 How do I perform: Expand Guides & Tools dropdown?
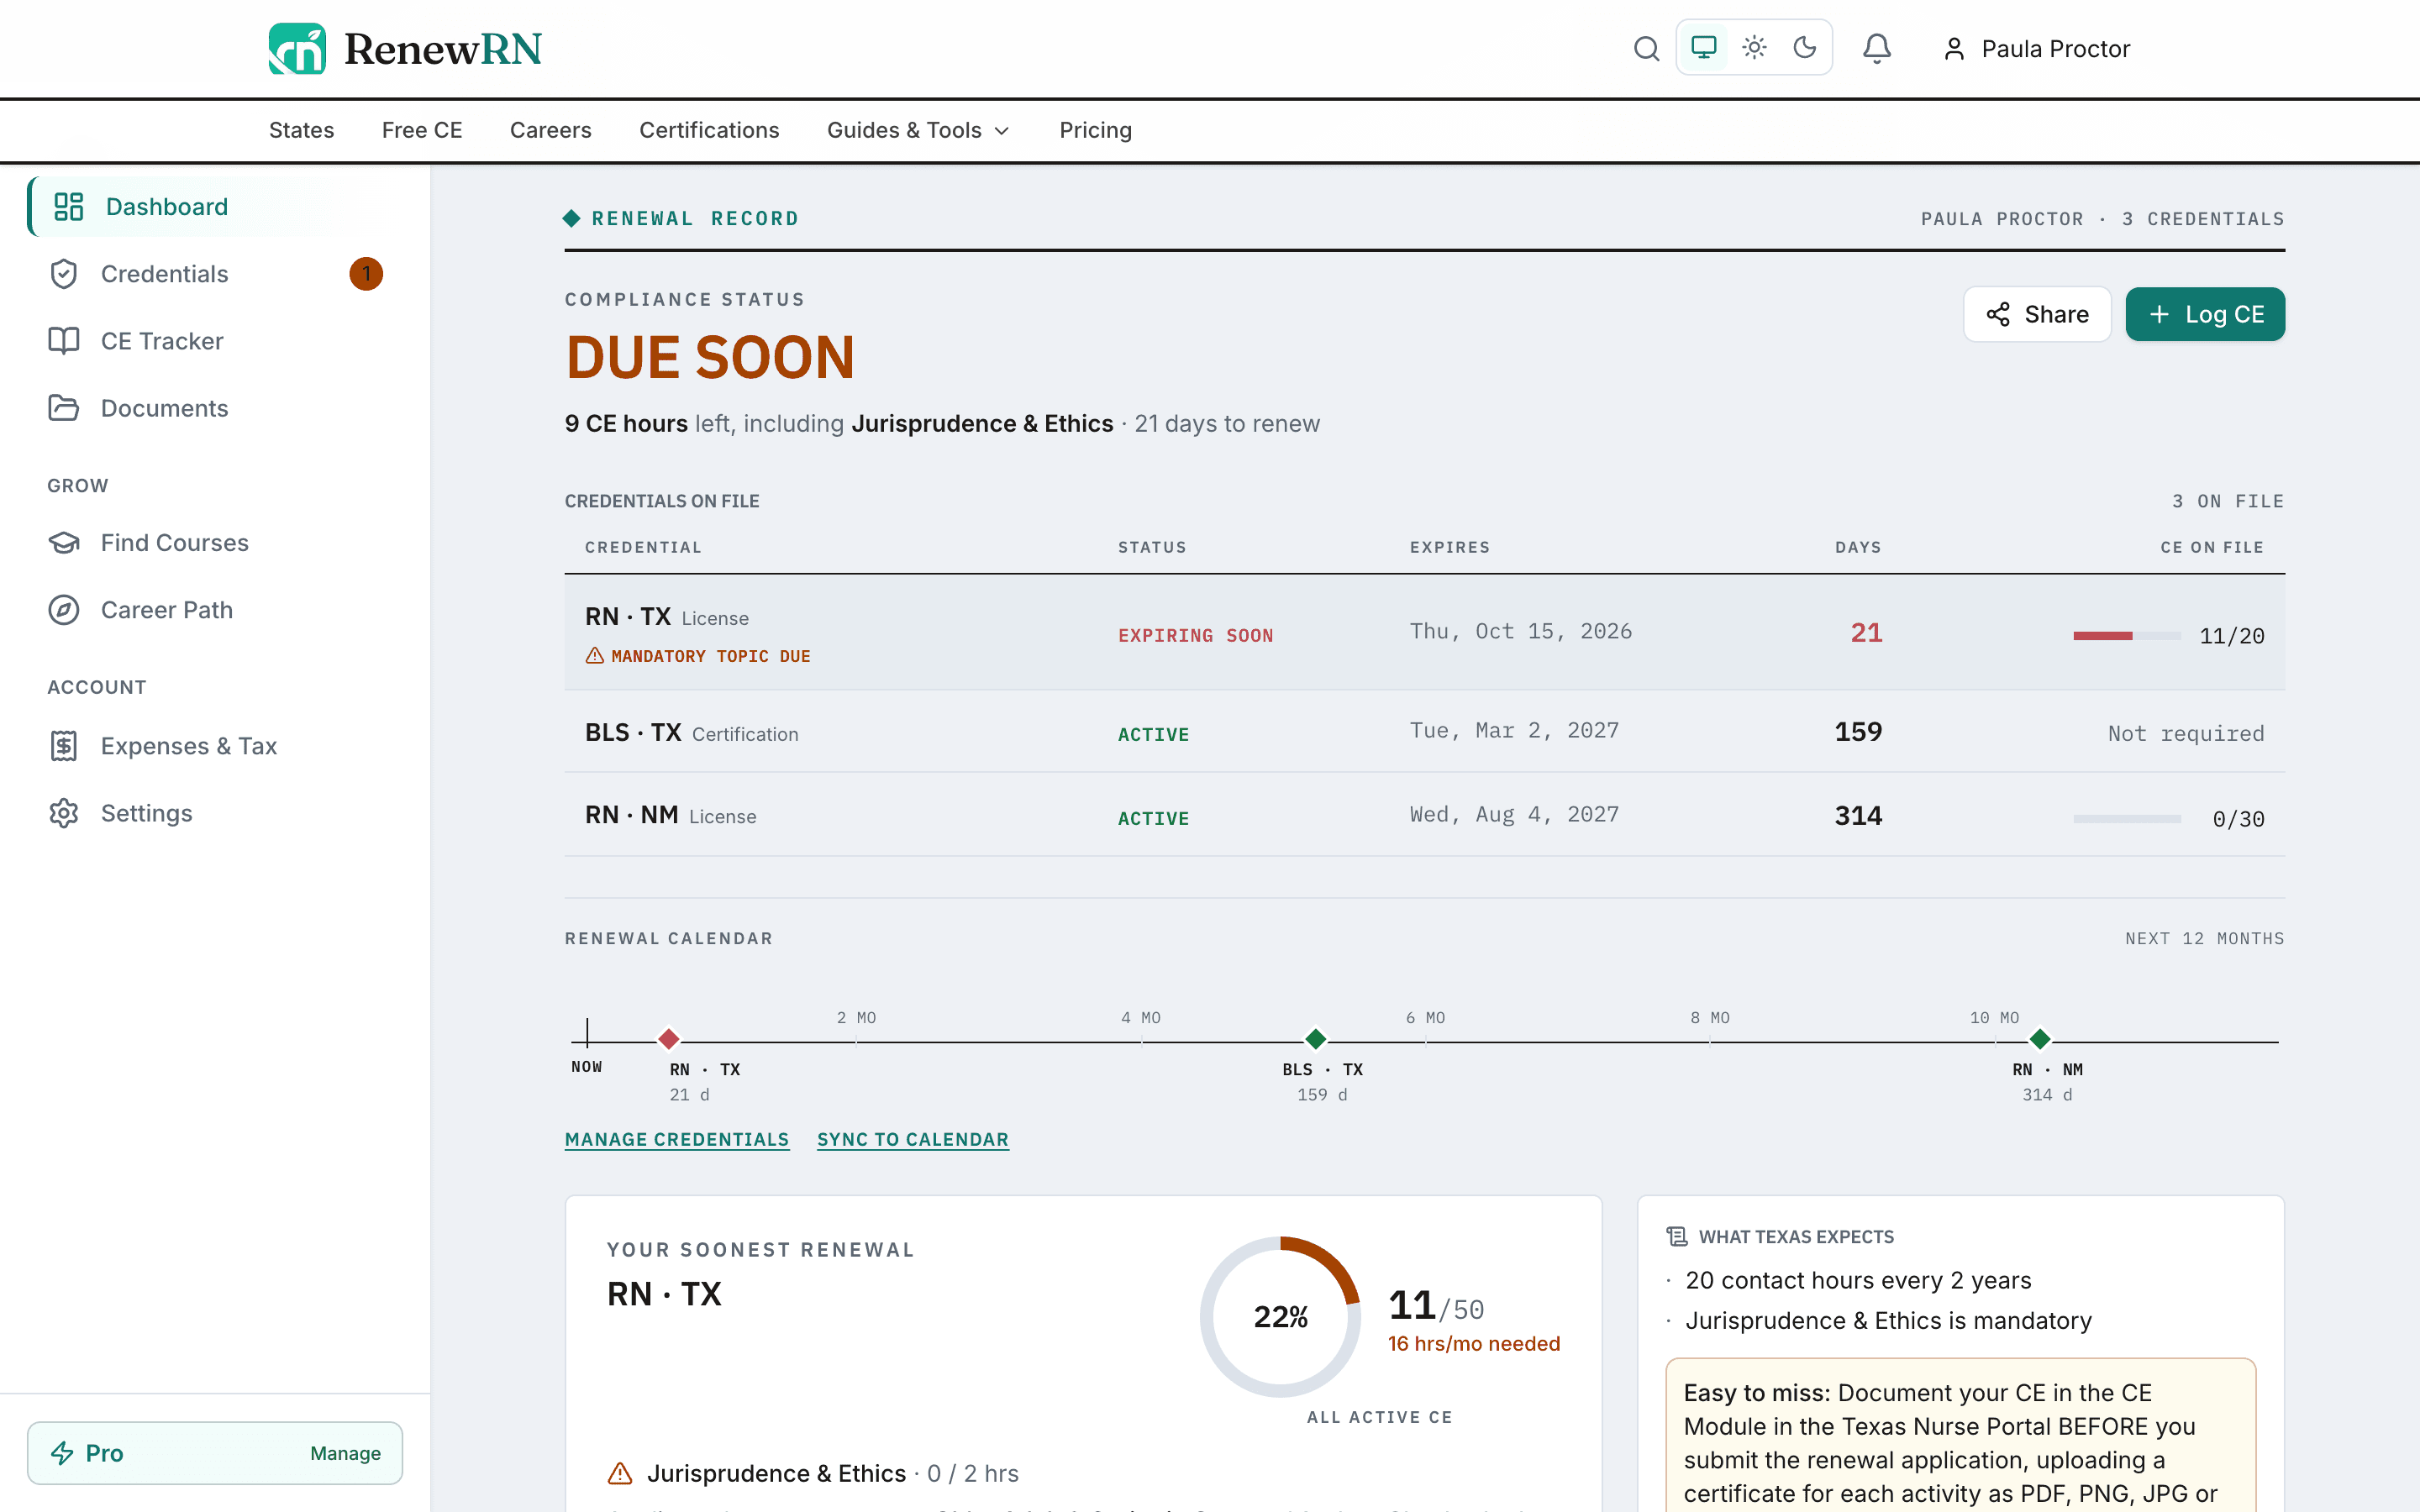pyautogui.click(x=918, y=130)
